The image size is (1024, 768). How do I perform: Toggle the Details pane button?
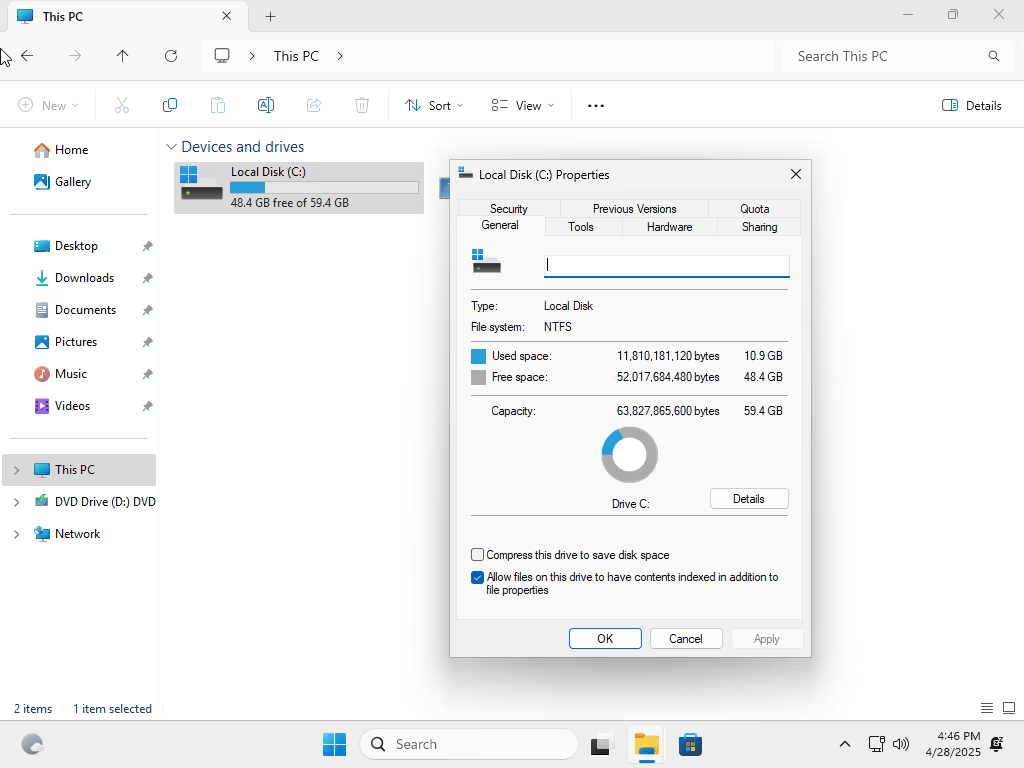pyautogui.click(x=971, y=106)
